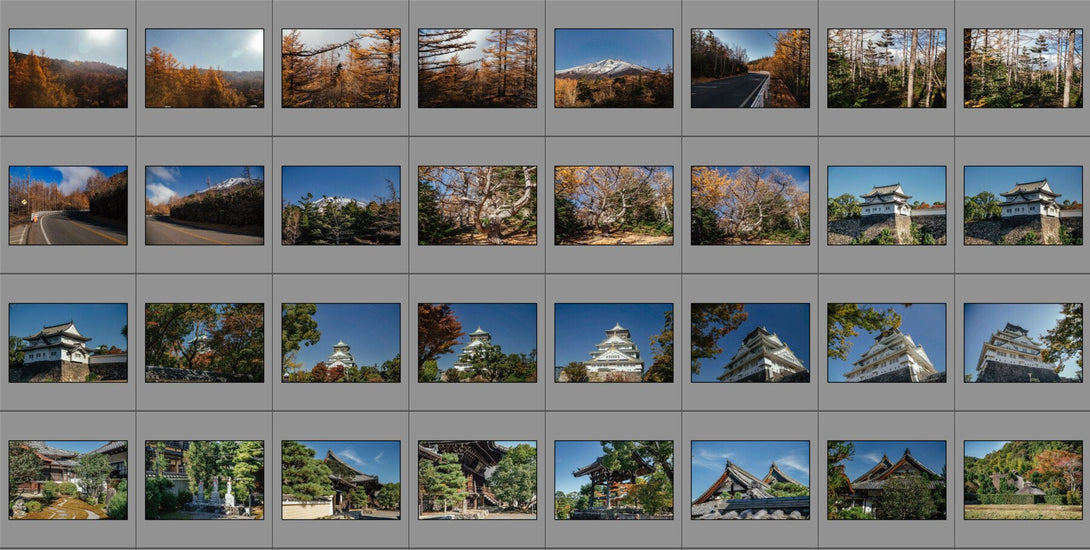Select the bell pavilion photo under tree branches

point(614,480)
